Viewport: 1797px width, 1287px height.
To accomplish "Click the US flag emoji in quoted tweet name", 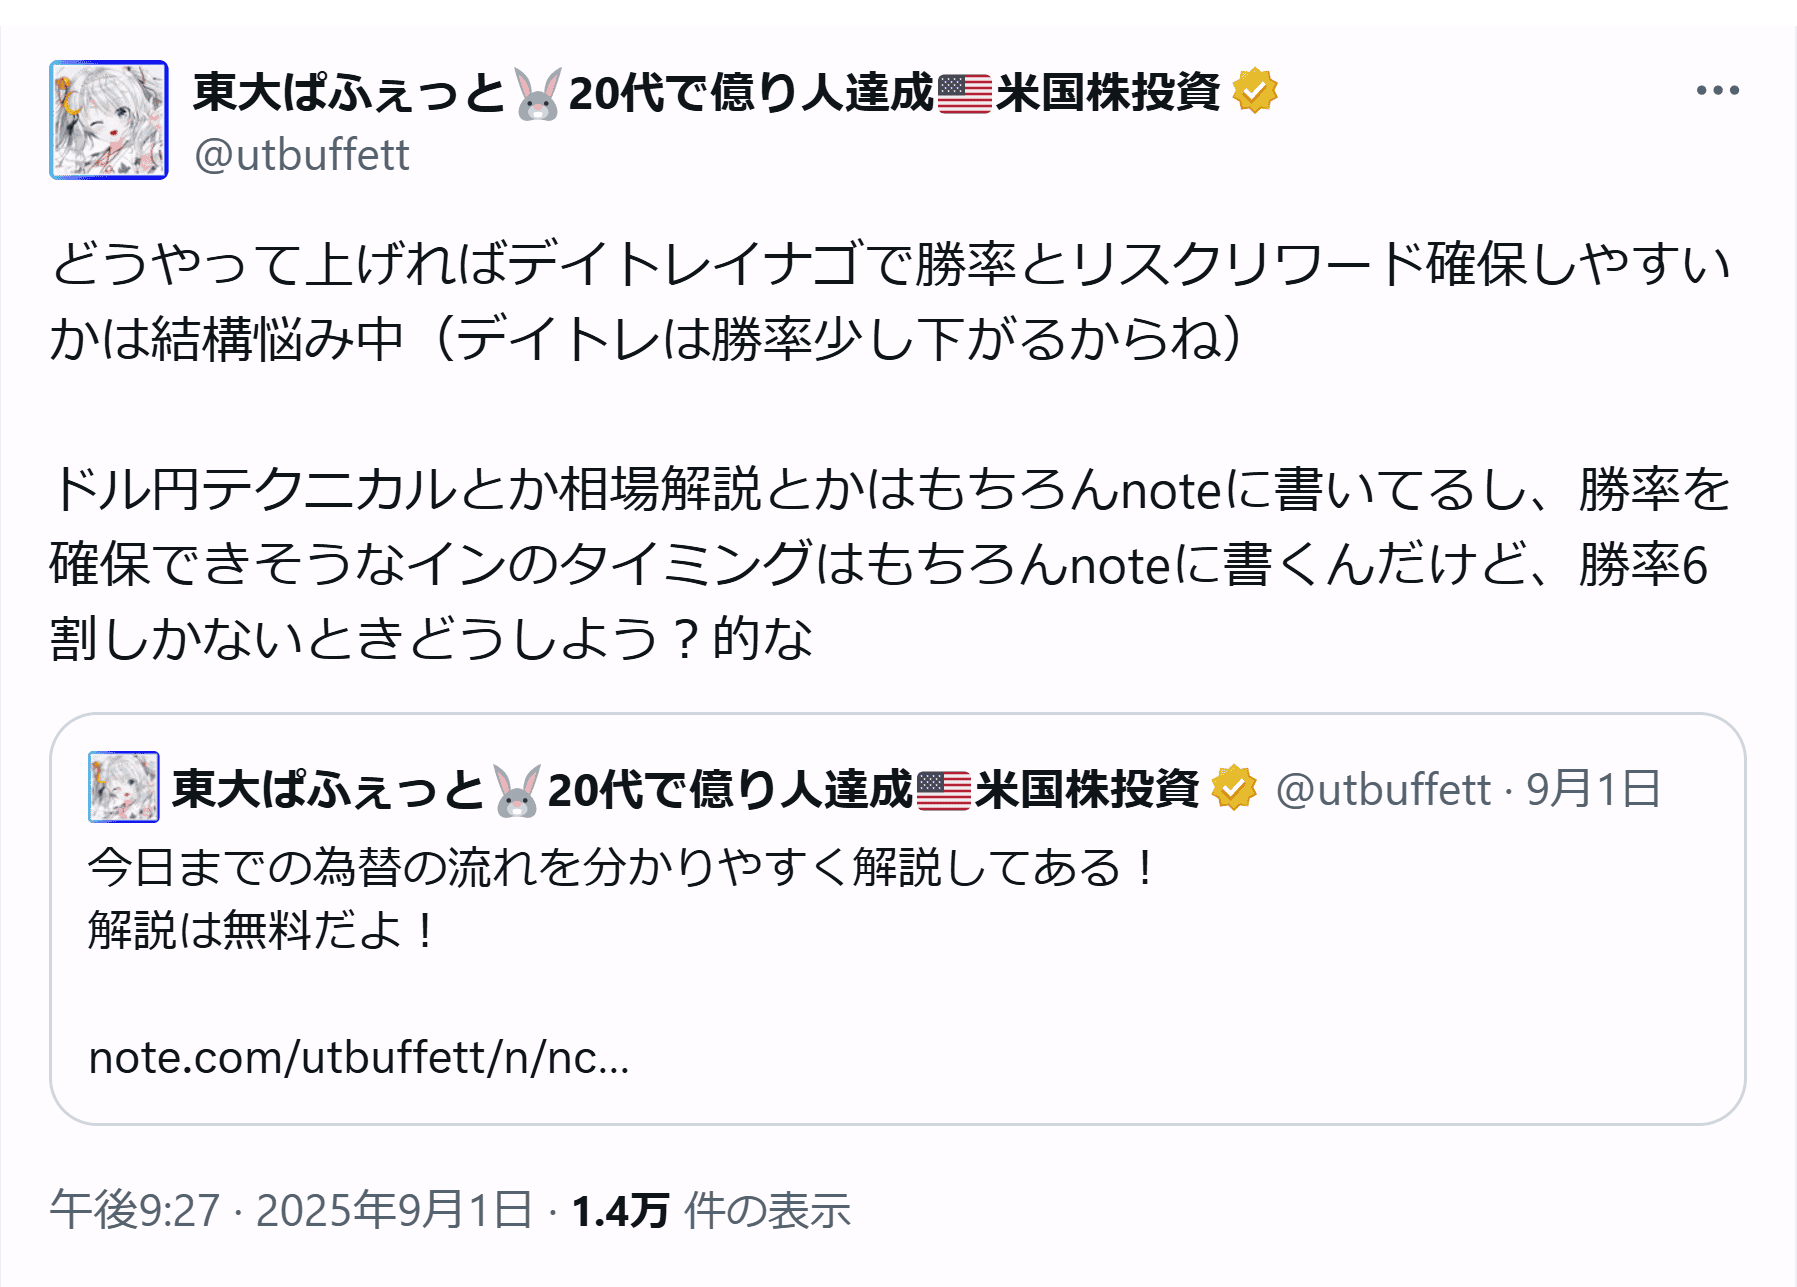I will (944, 791).
